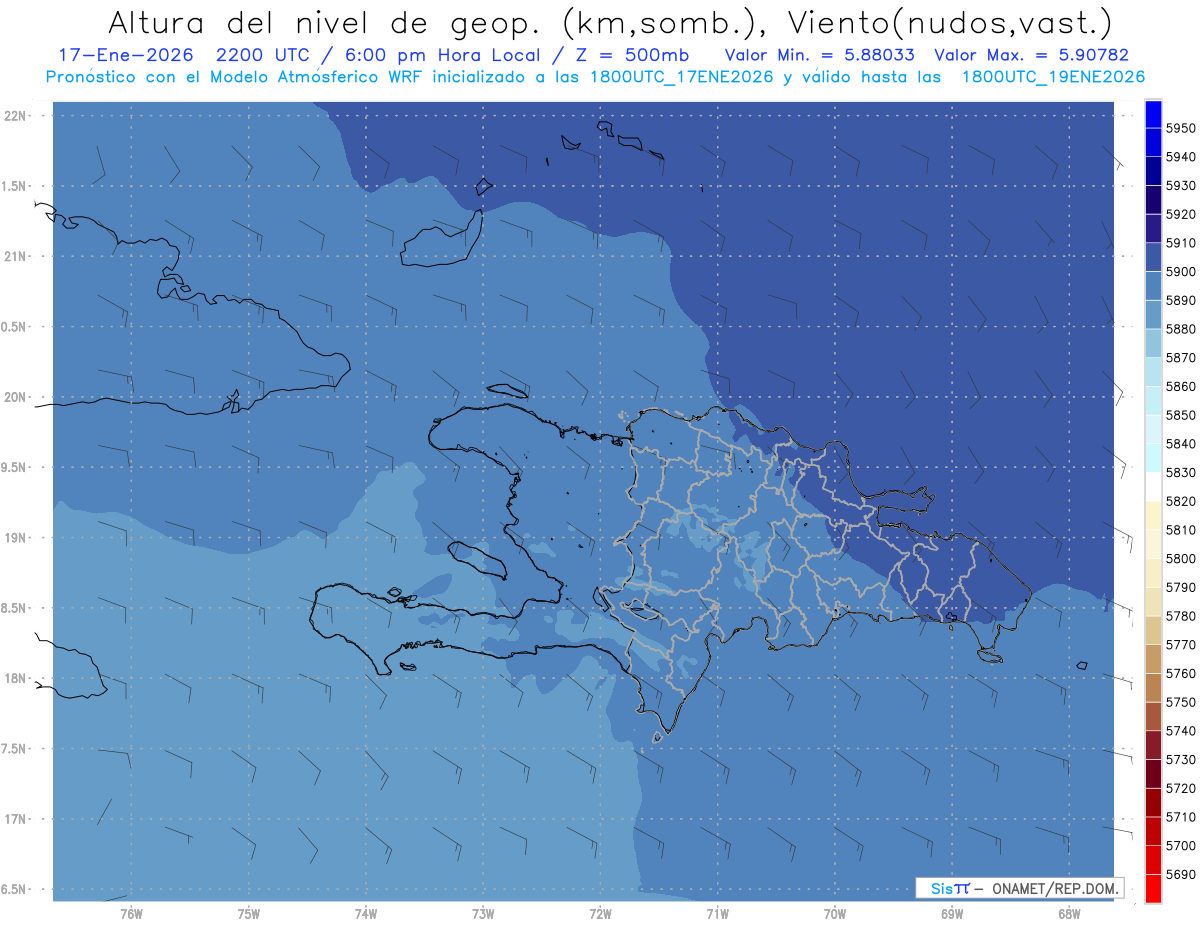This screenshot has height=927, width=1200.
Task: Pick the bright red legend color below 5690
Action: coord(1153,888)
